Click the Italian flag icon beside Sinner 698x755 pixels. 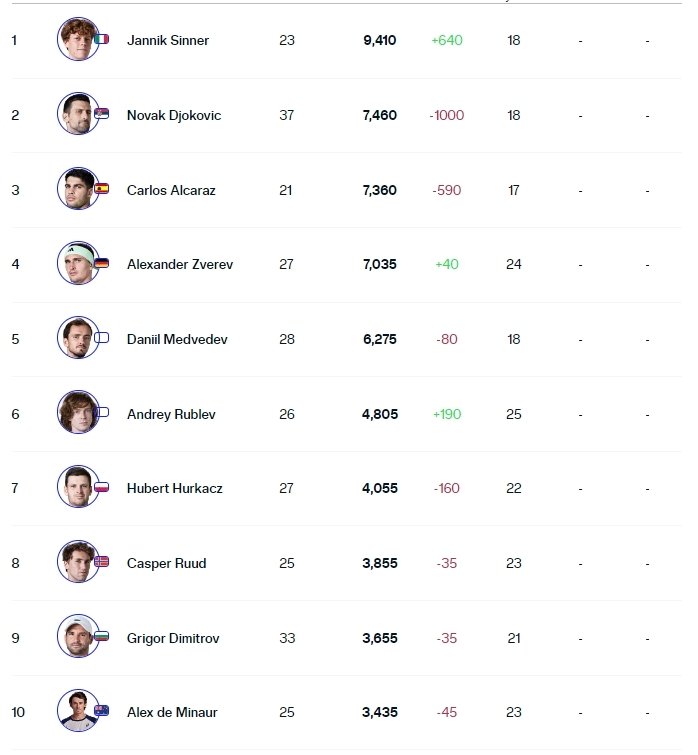tap(102, 39)
